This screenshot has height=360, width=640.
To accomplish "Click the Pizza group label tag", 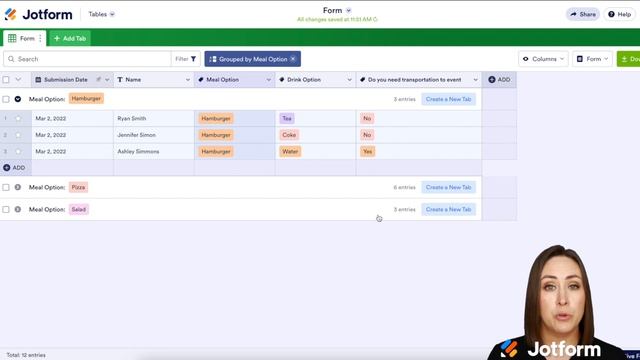I will coord(78,187).
